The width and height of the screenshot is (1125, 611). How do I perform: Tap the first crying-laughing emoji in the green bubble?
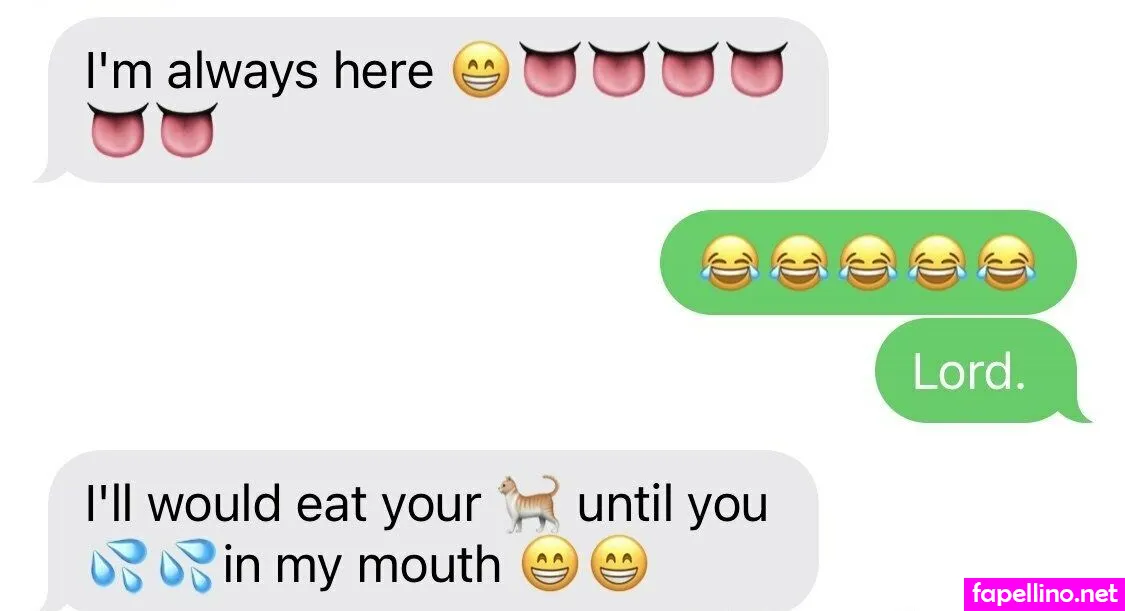[x=730, y=262]
